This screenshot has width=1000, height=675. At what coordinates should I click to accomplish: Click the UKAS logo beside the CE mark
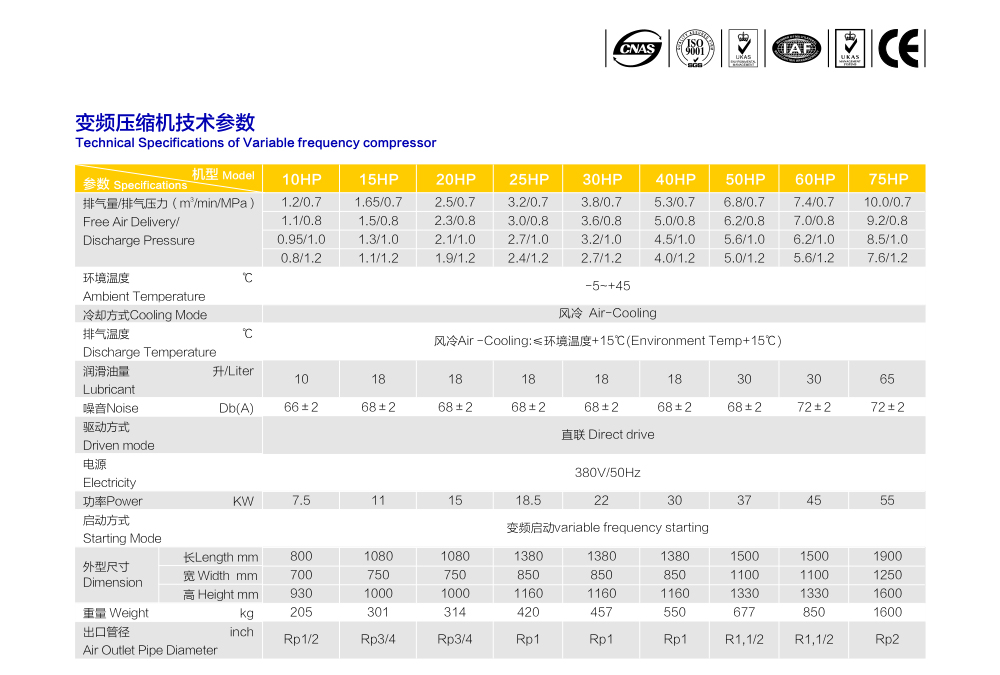tap(850, 48)
